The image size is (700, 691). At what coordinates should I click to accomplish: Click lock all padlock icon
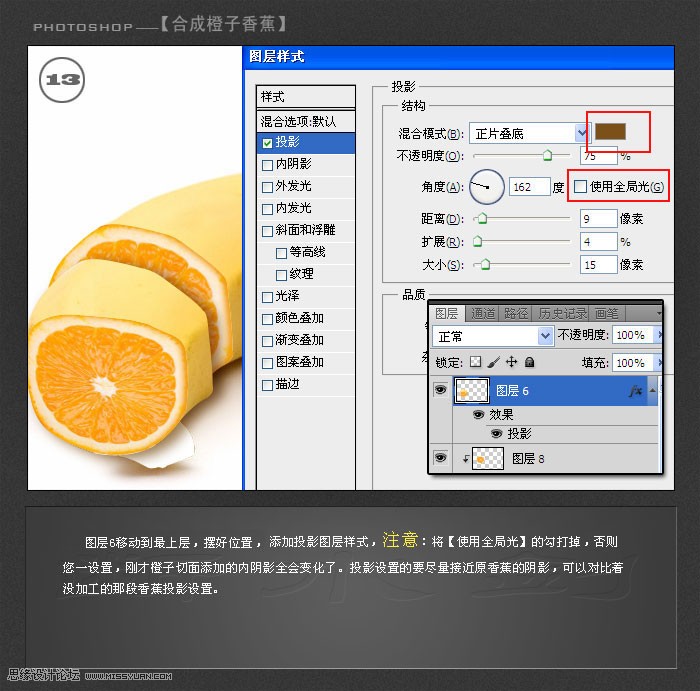coord(529,362)
